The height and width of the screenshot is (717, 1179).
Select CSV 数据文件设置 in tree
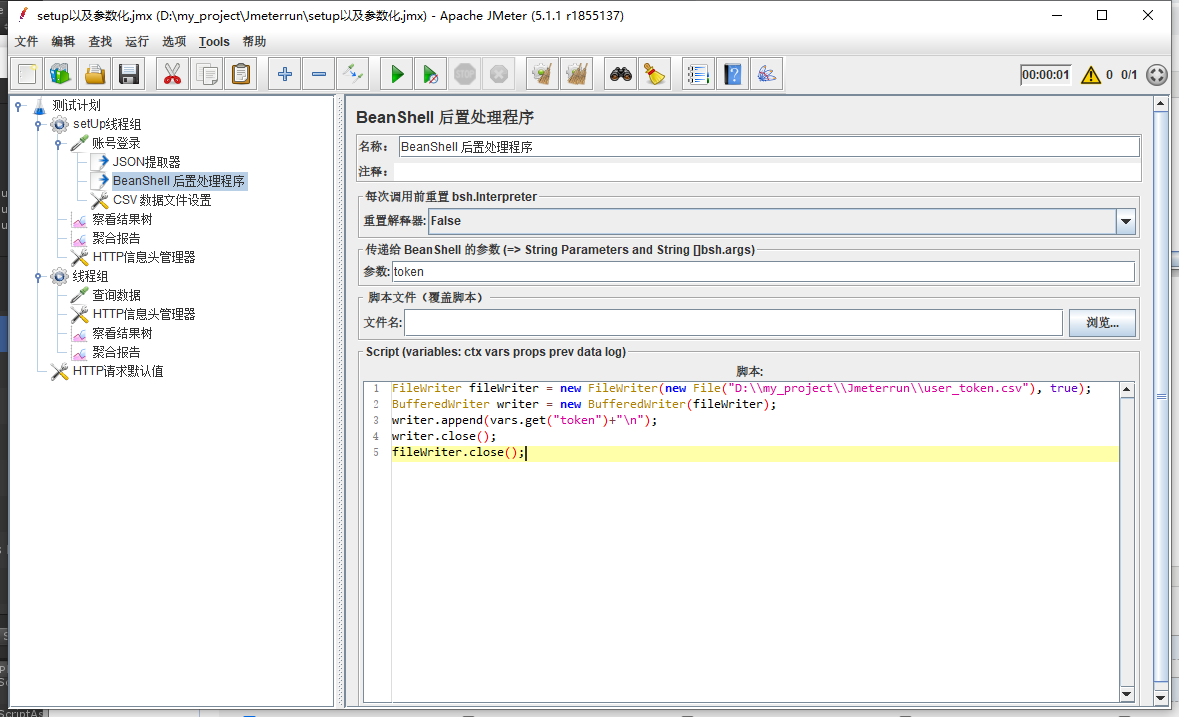[162, 200]
